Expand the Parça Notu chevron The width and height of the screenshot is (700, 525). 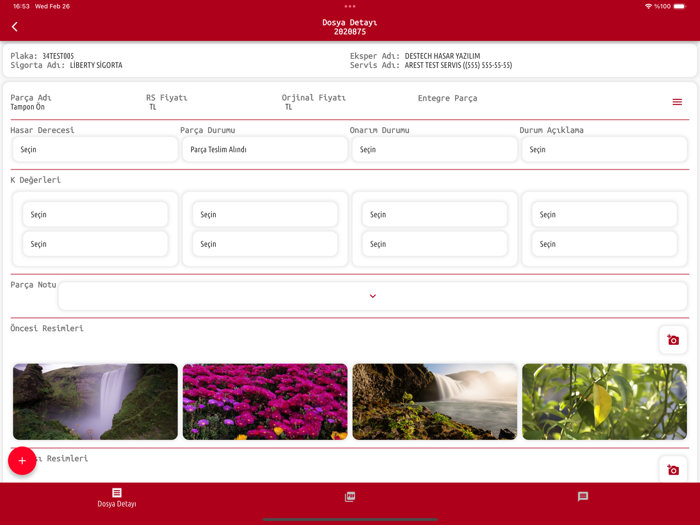pos(373,296)
